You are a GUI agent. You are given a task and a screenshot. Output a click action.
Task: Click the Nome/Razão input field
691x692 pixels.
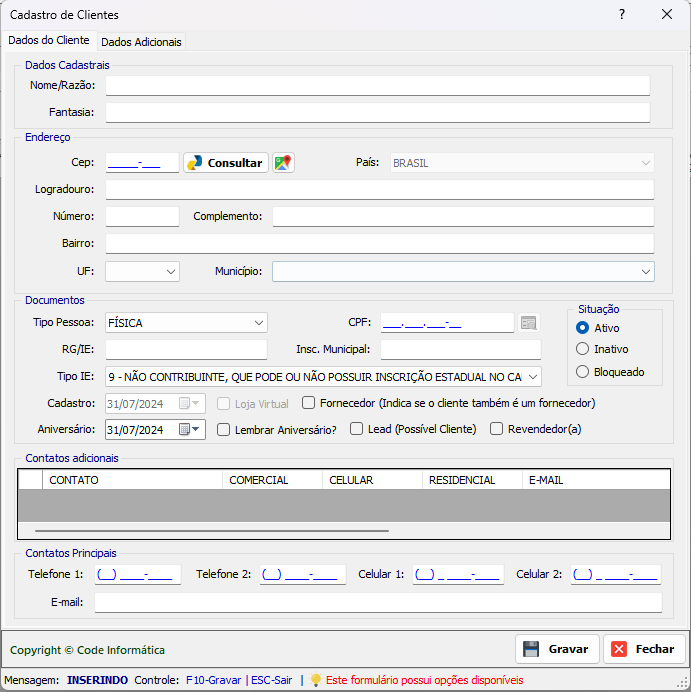point(378,85)
